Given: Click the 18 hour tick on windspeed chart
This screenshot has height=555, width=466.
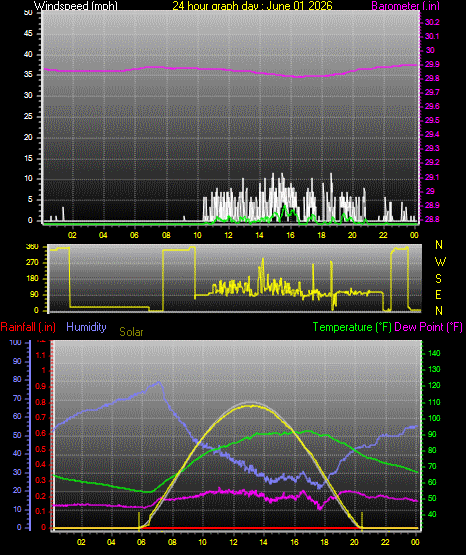Looking at the screenshot, I should [x=321, y=235].
